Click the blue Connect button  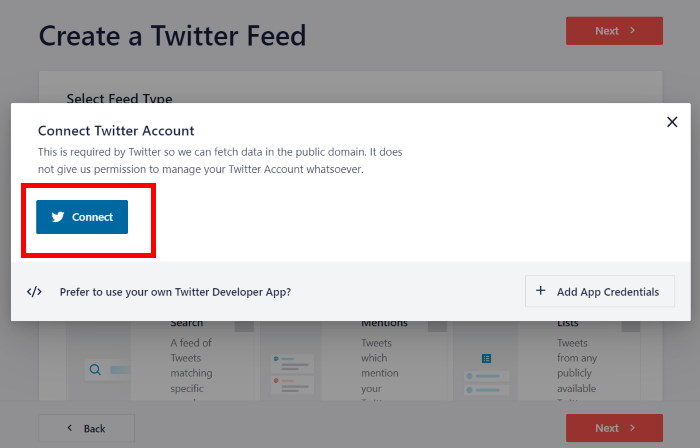[x=82, y=217]
